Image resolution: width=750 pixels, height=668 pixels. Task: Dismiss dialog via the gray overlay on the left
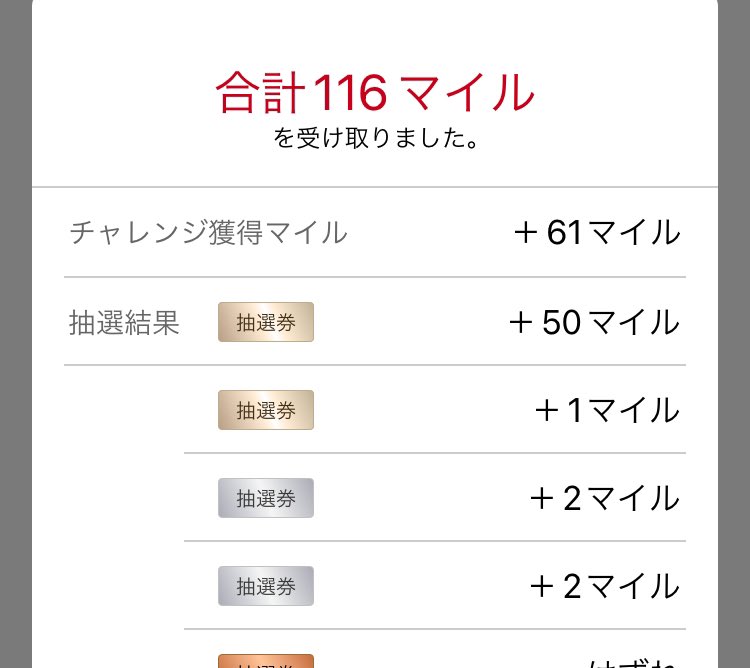pyautogui.click(x=16, y=334)
